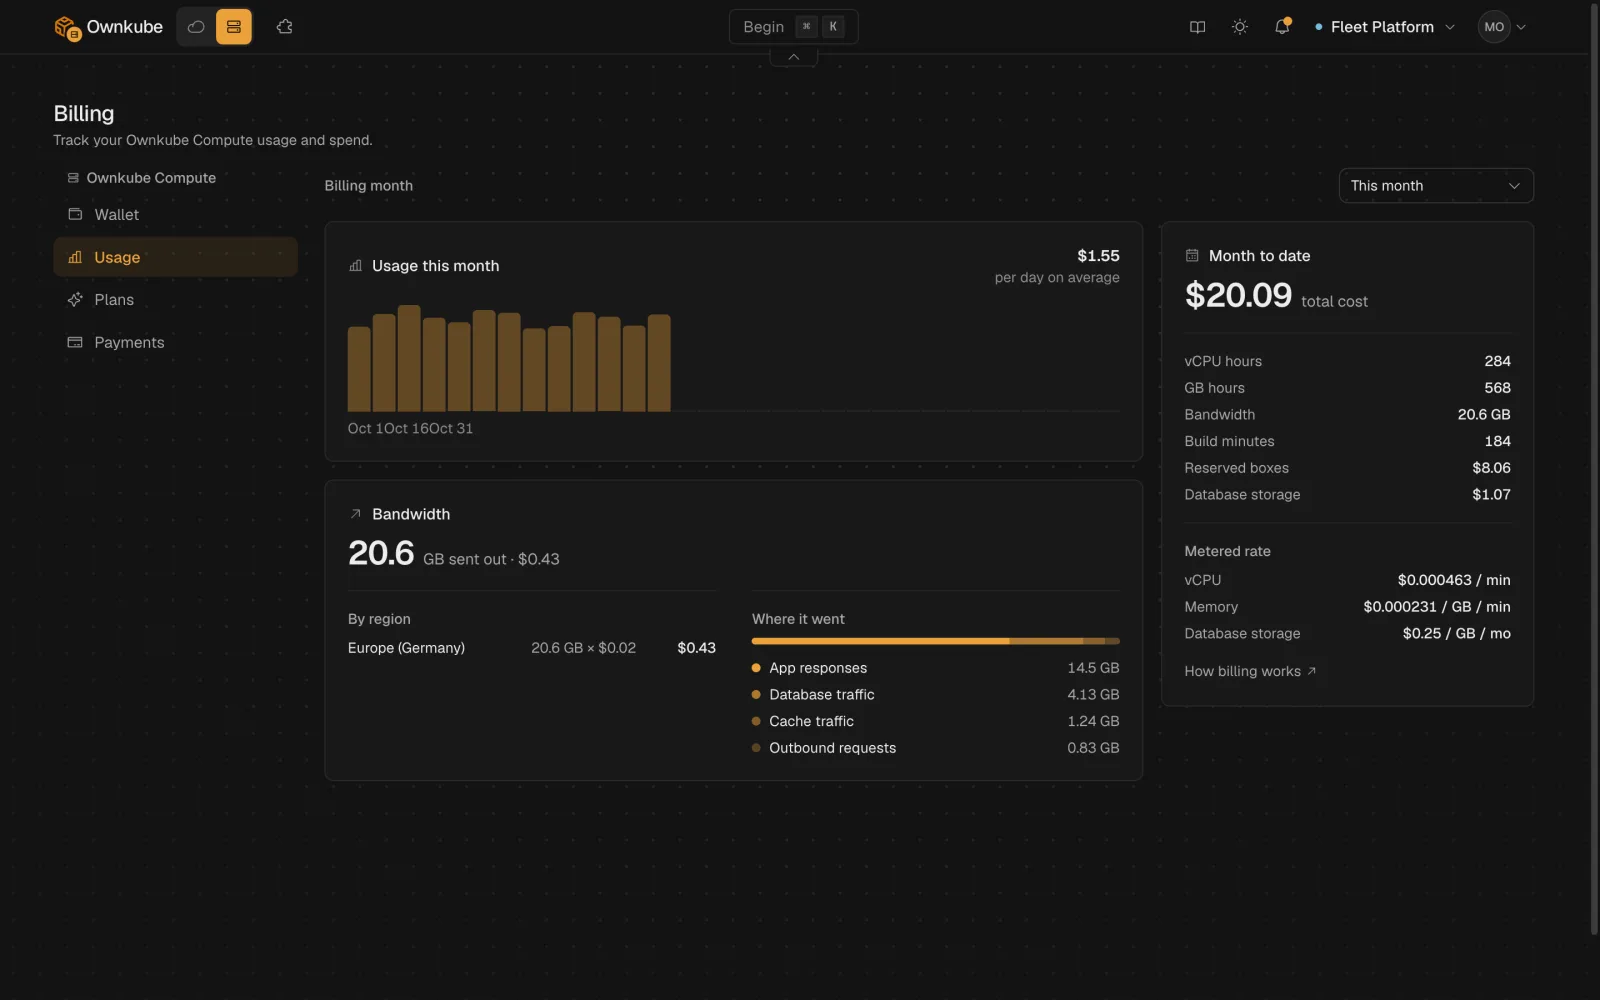The width and height of the screenshot is (1600, 1000).
Task: Switch to the compute server icon
Action: (x=234, y=27)
